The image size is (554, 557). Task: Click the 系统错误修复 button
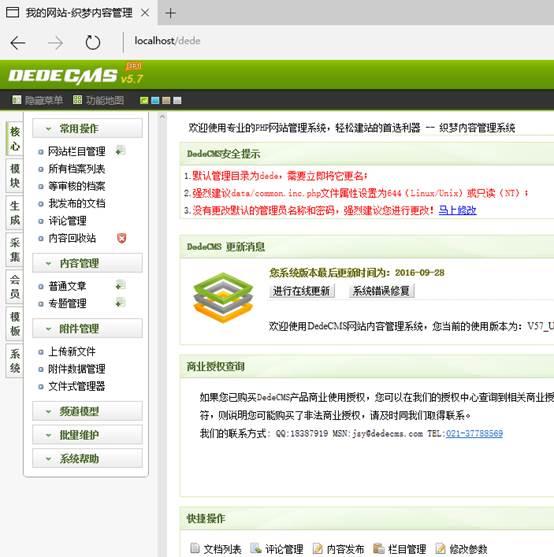[x=381, y=291]
